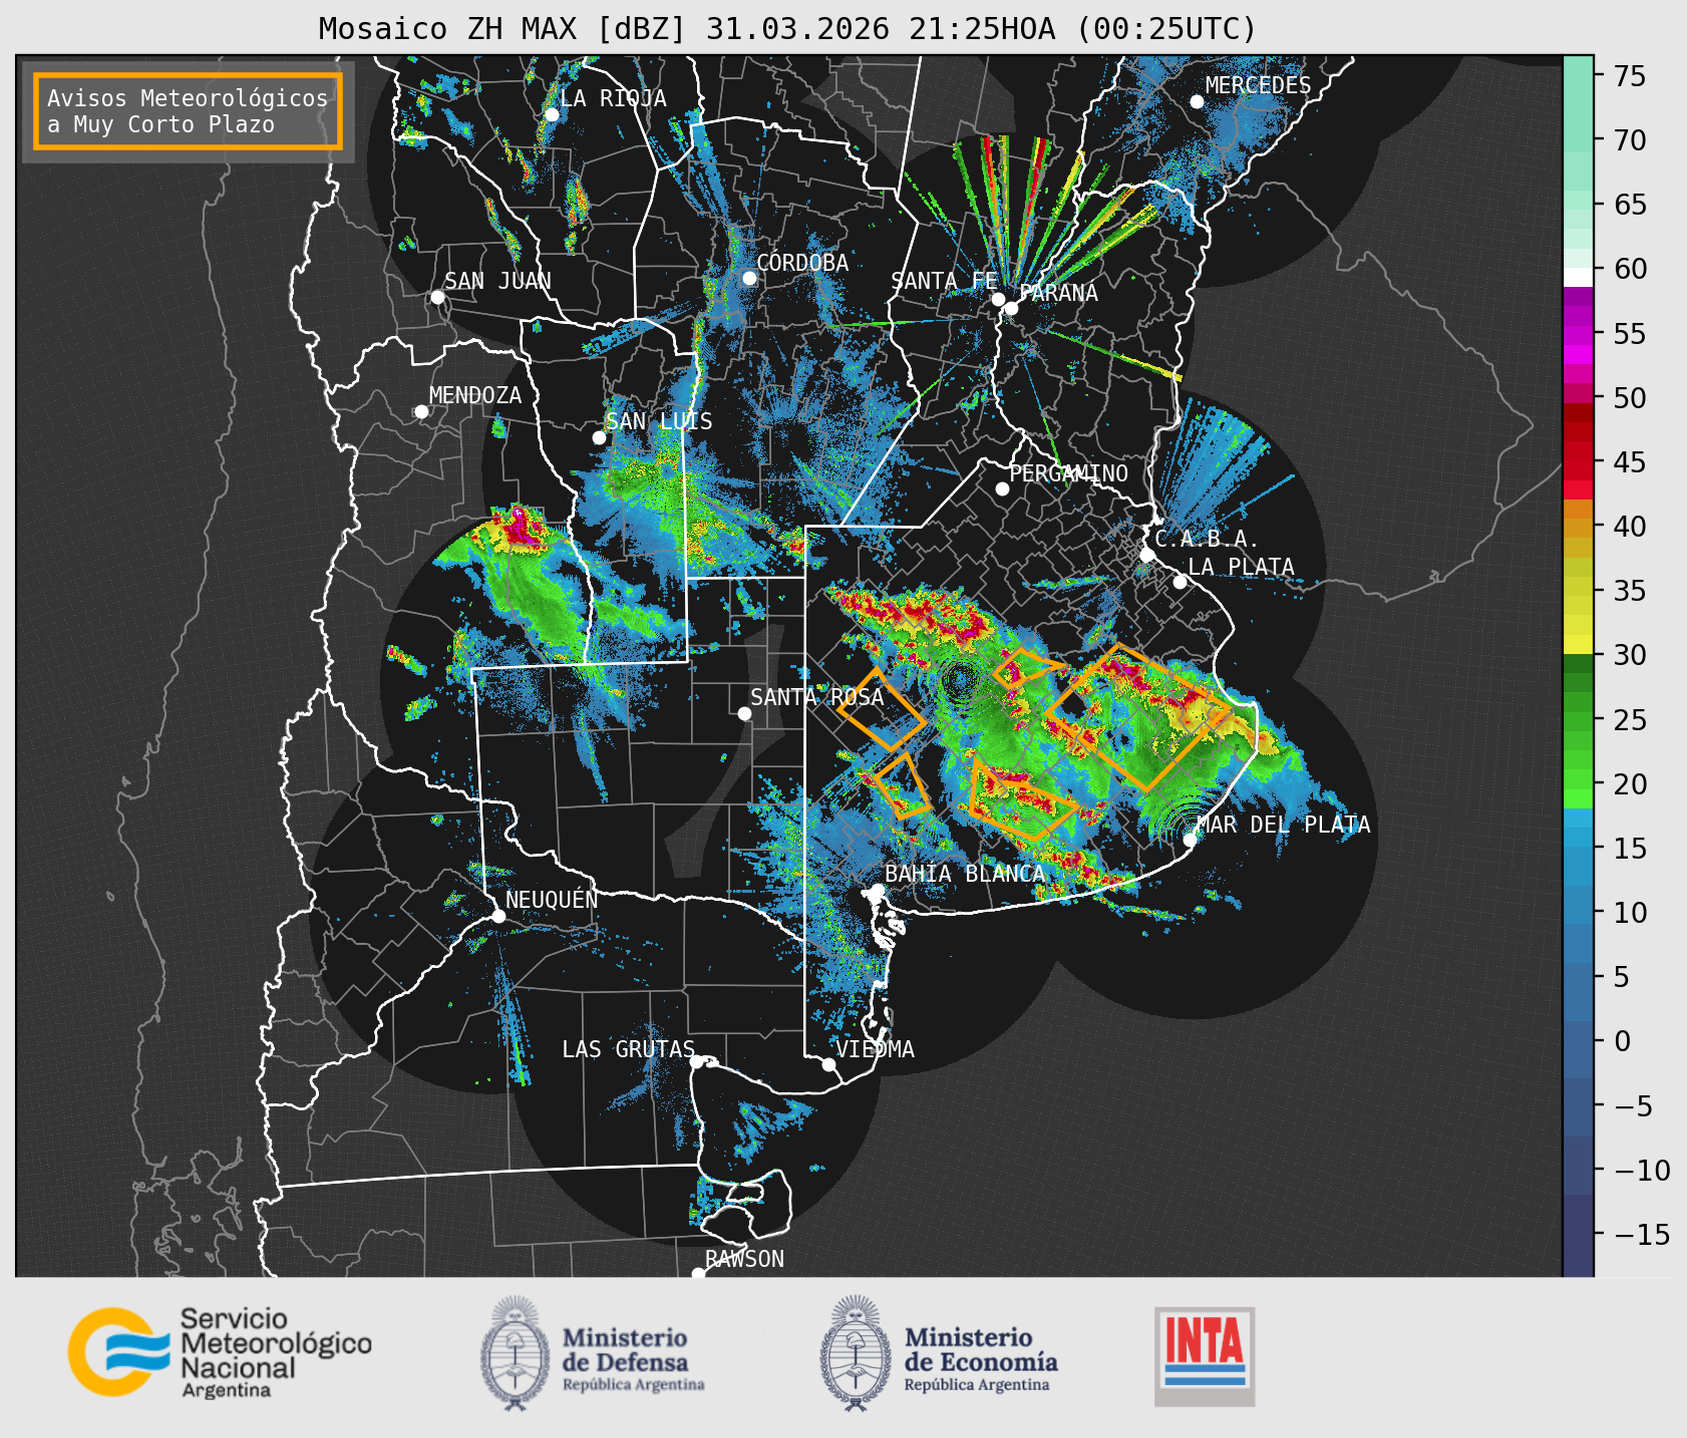Viewport: 1687px width, 1438px height.
Task: Click the Mendoza city marker dot
Action: click(x=422, y=412)
